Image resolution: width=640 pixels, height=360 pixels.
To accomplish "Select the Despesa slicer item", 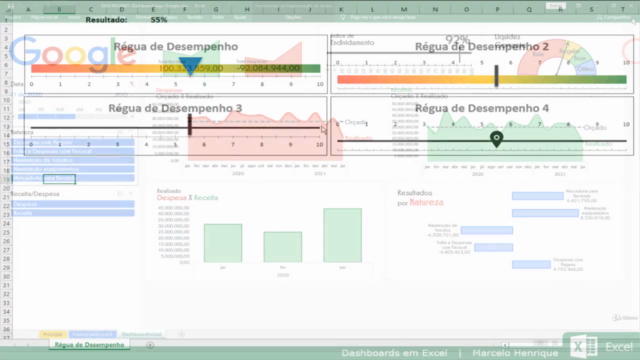I will click(x=73, y=204).
